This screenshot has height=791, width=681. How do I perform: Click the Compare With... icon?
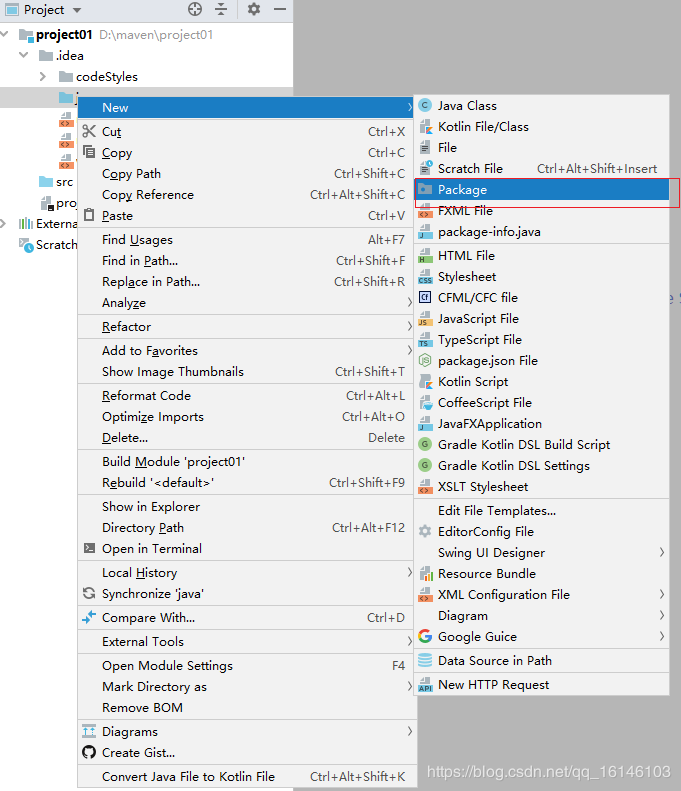coord(89,617)
